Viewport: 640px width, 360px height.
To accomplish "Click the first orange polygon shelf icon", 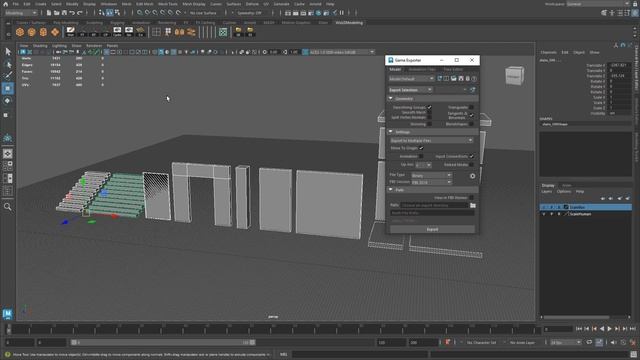I will point(20,32).
